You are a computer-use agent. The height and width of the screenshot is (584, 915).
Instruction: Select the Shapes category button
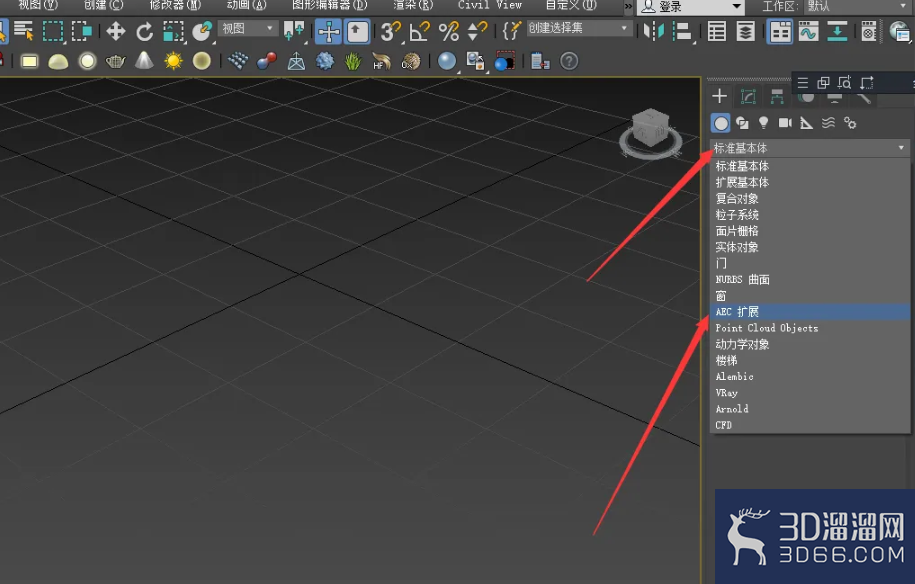742,123
